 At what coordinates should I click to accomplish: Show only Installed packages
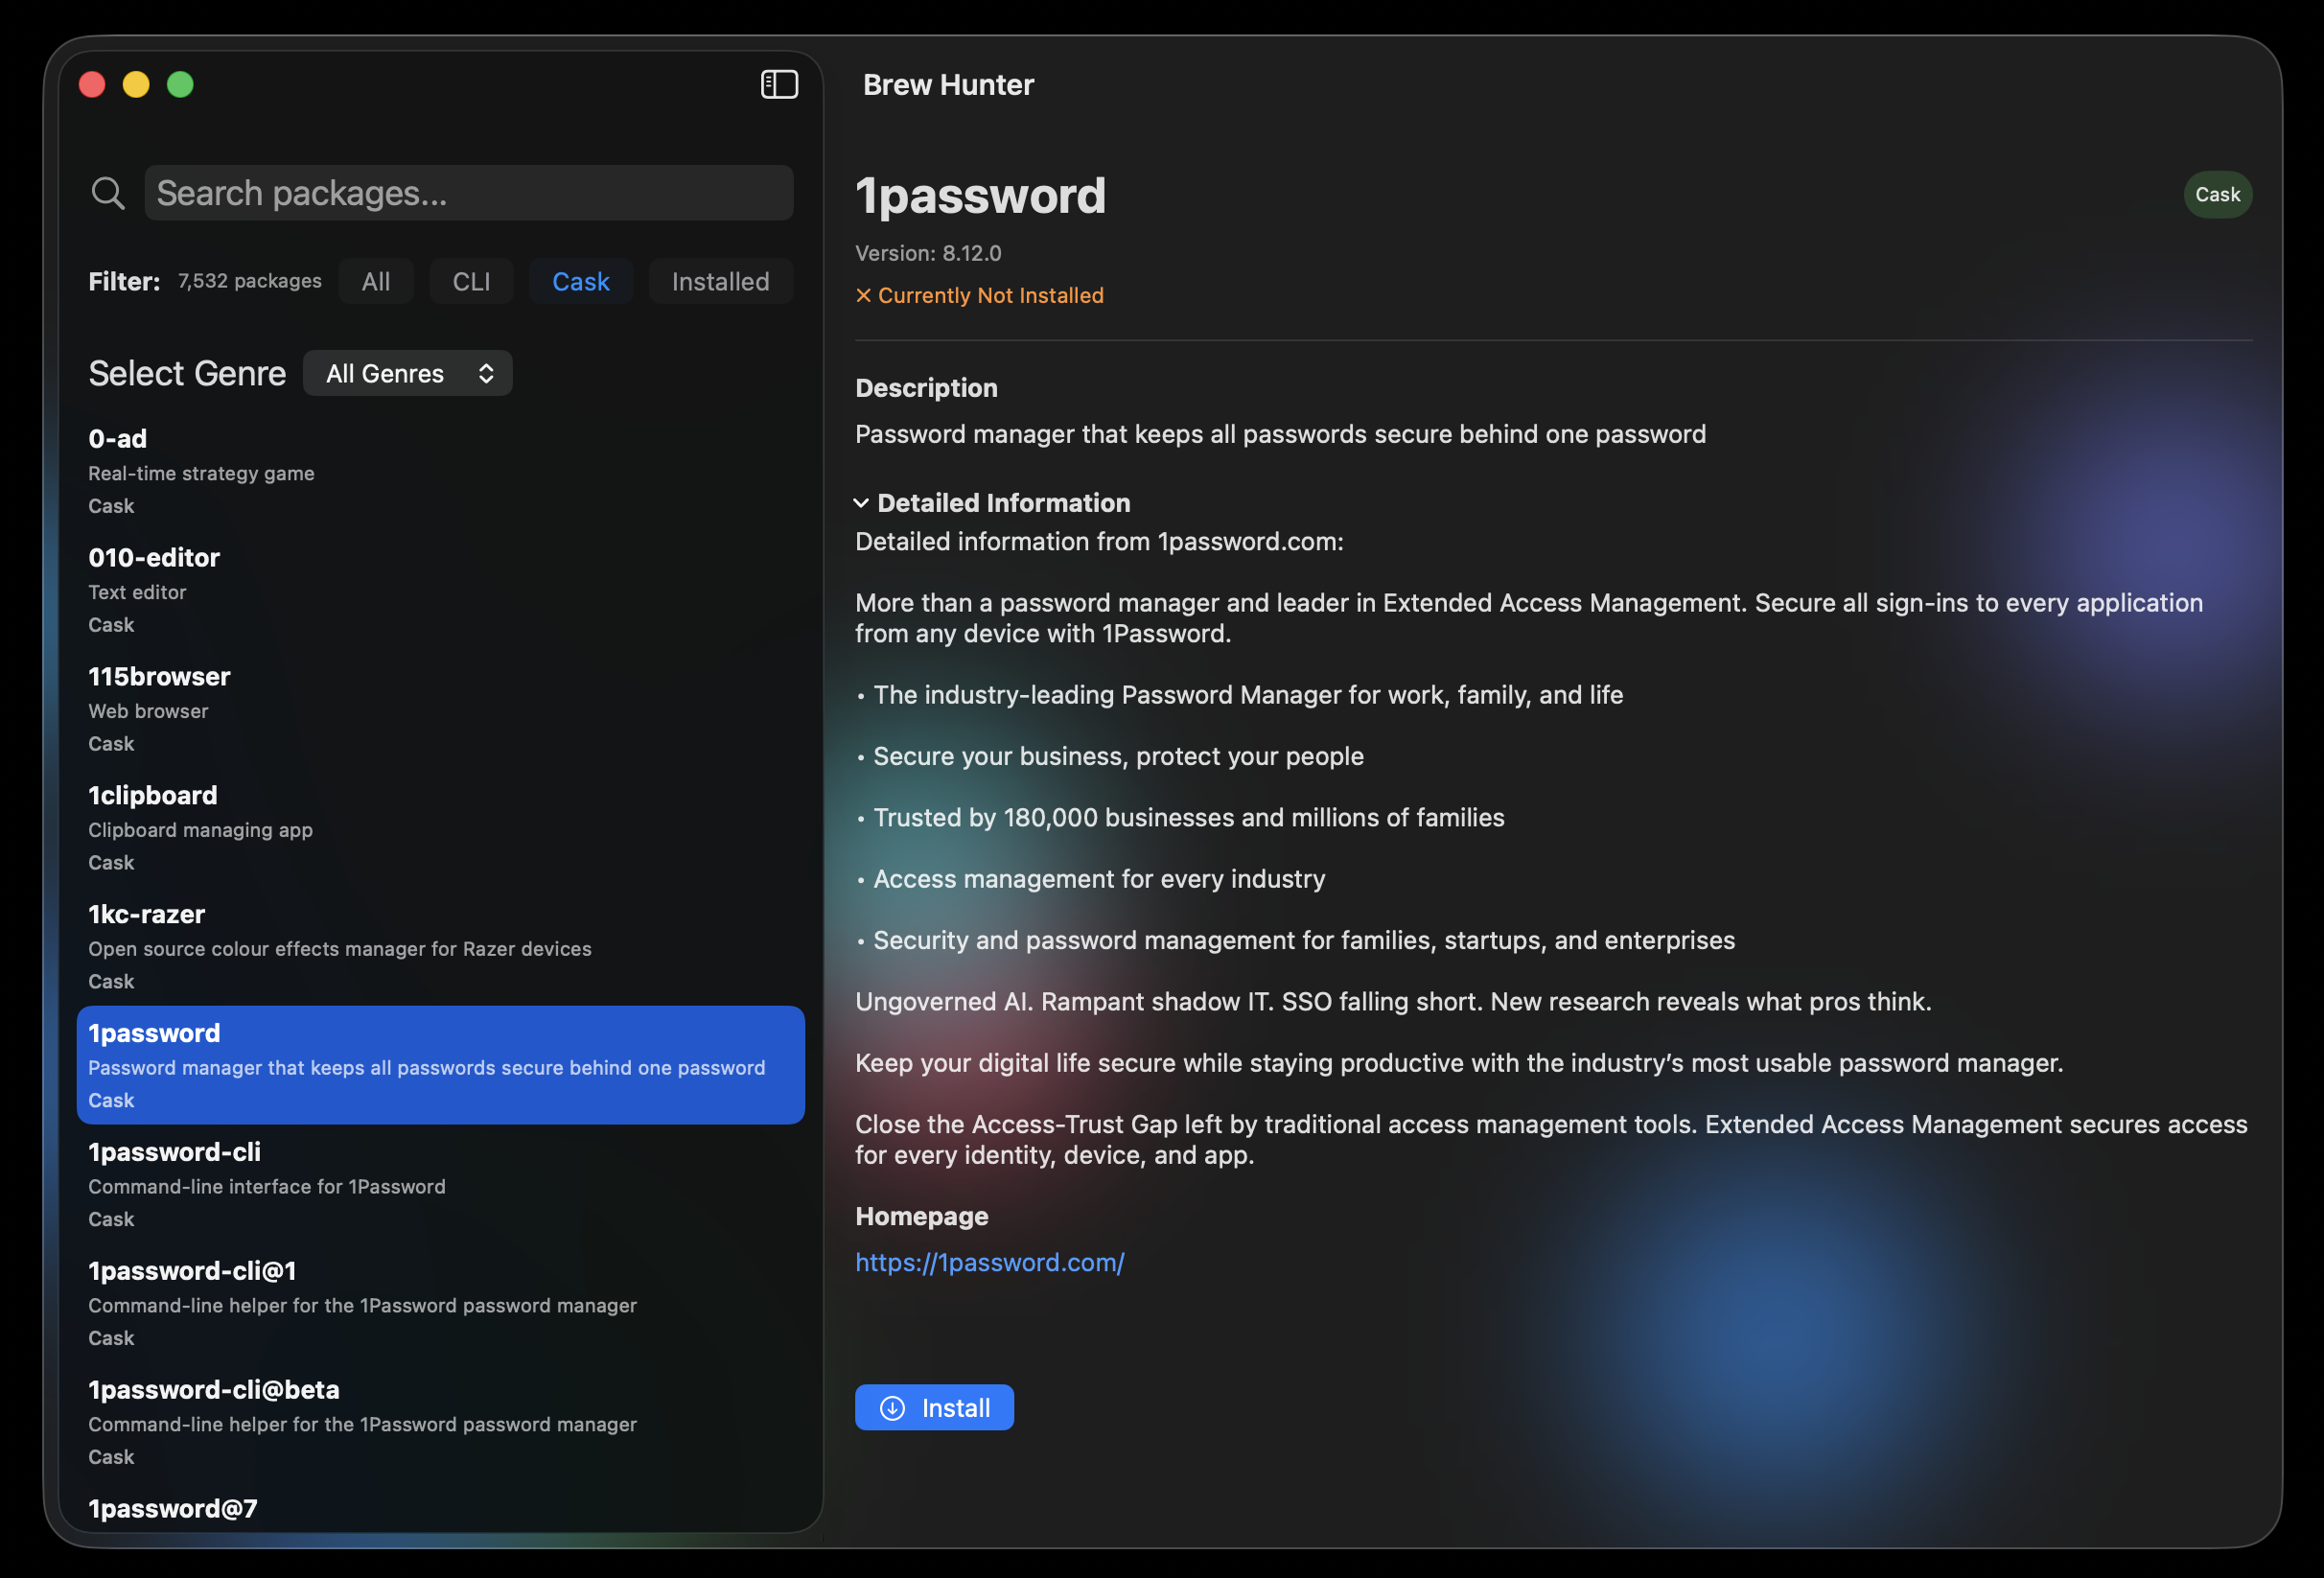pyautogui.click(x=720, y=281)
